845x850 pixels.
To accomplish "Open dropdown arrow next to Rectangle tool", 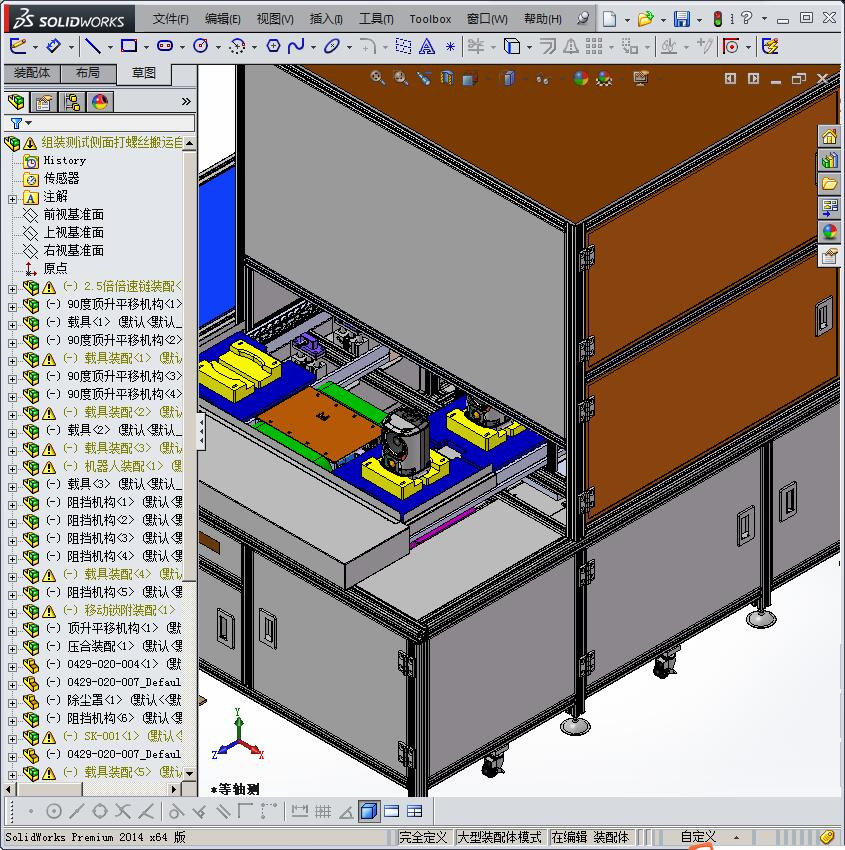I will pyautogui.click(x=146, y=48).
